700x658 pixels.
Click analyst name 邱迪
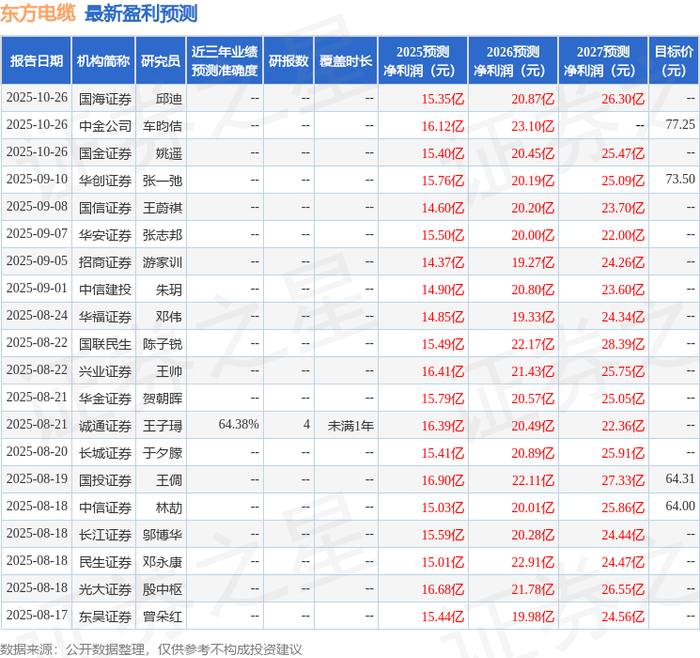pos(169,99)
